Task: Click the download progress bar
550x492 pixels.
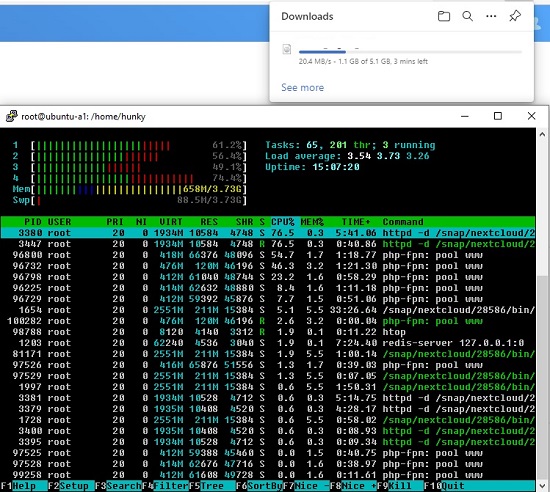Action: coord(410,52)
